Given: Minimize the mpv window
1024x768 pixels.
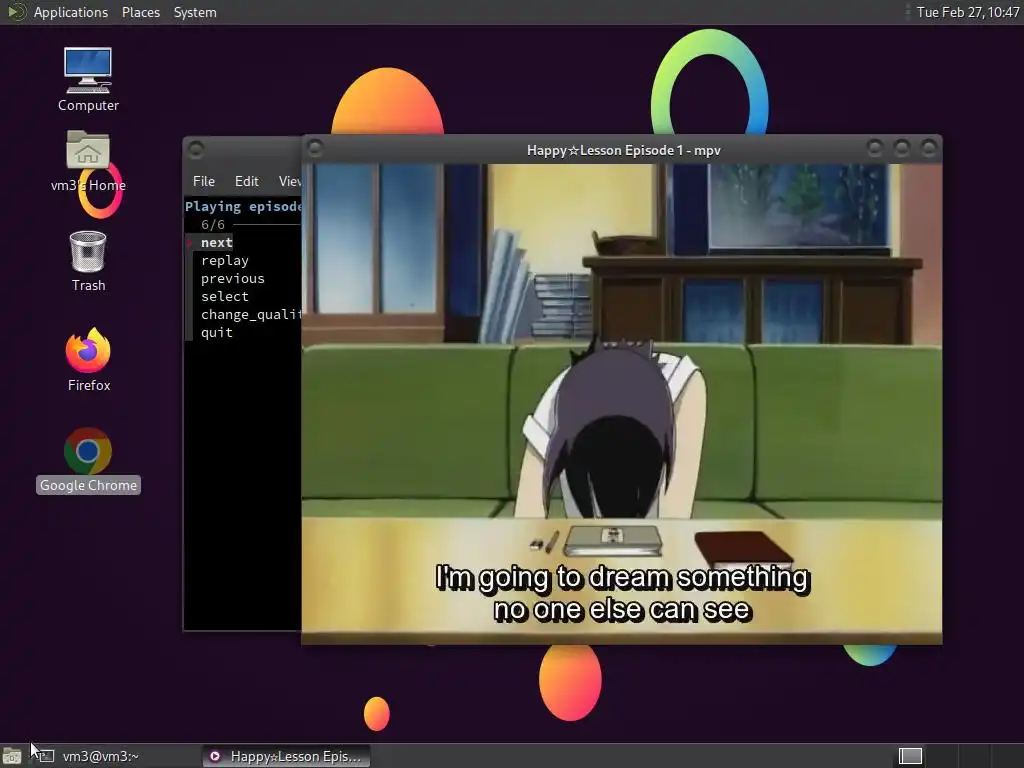Looking at the screenshot, I should [874, 149].
